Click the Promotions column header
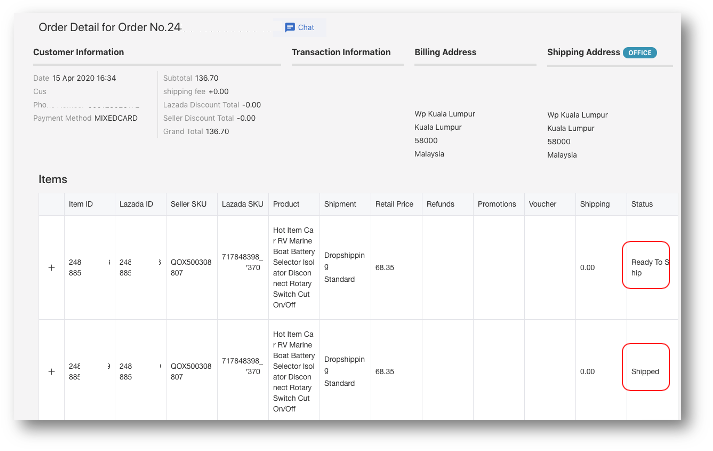The height and width of the screenshot is (451, 713). pyautogui.click(x=497, y=204)
